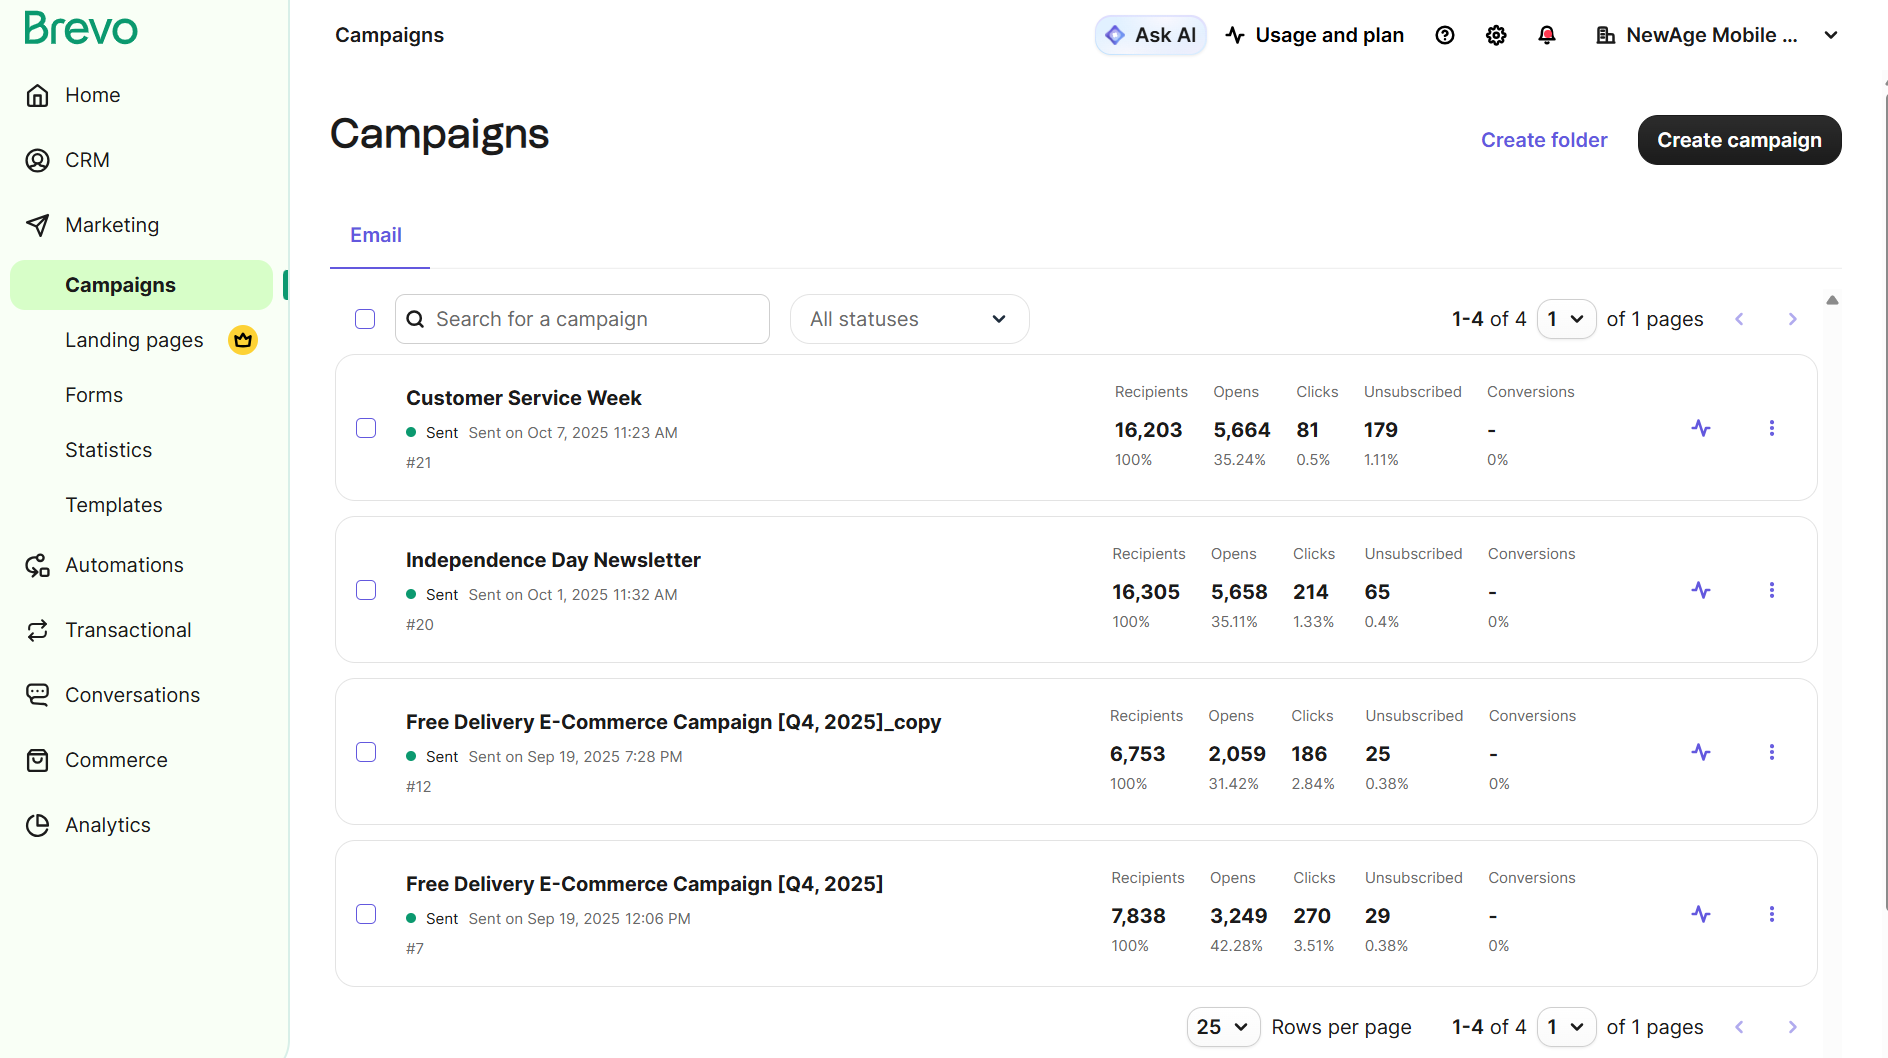Open the three-dot menu for Customer Service Week
Viewport: 1888px width, 1058px height.
[1771, 428]
